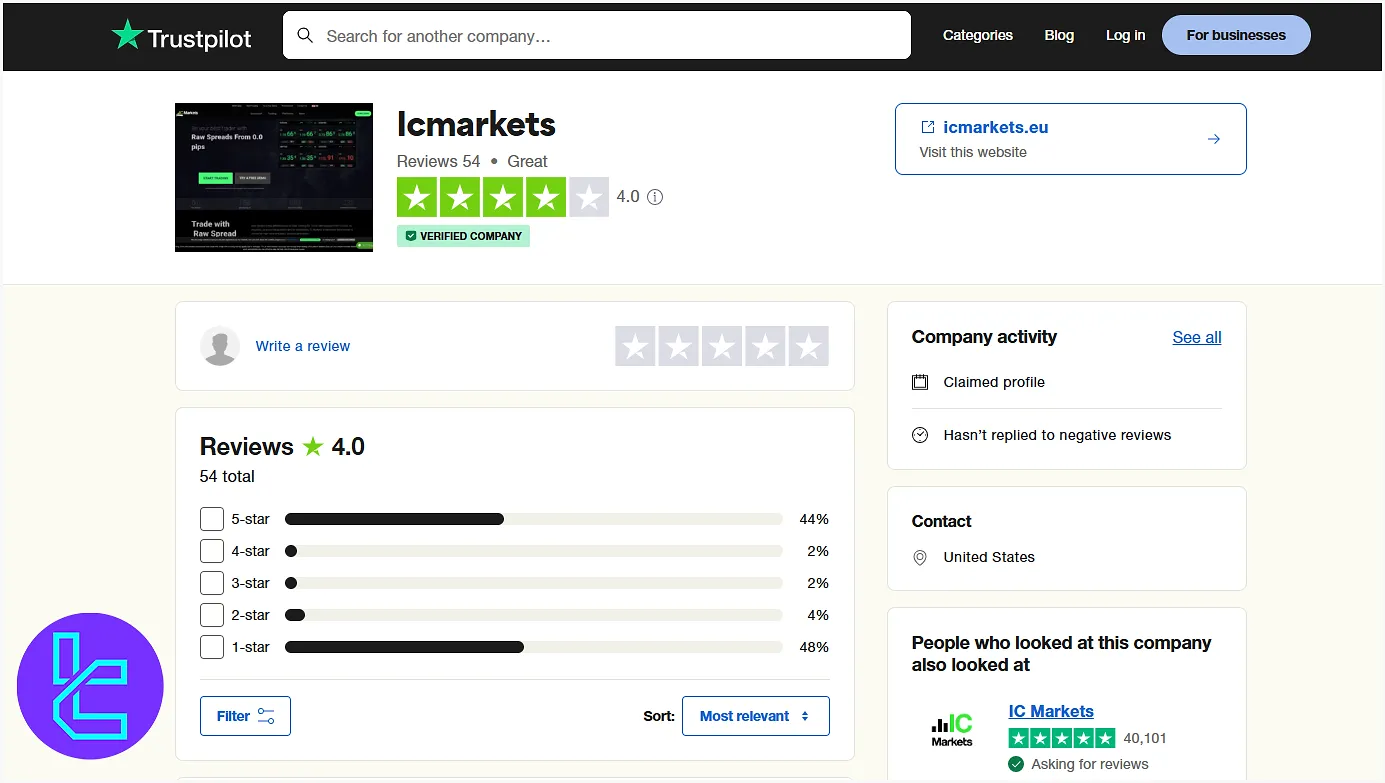
Task: Tick the 3-star filter checkbox
Action: point(212,583)
